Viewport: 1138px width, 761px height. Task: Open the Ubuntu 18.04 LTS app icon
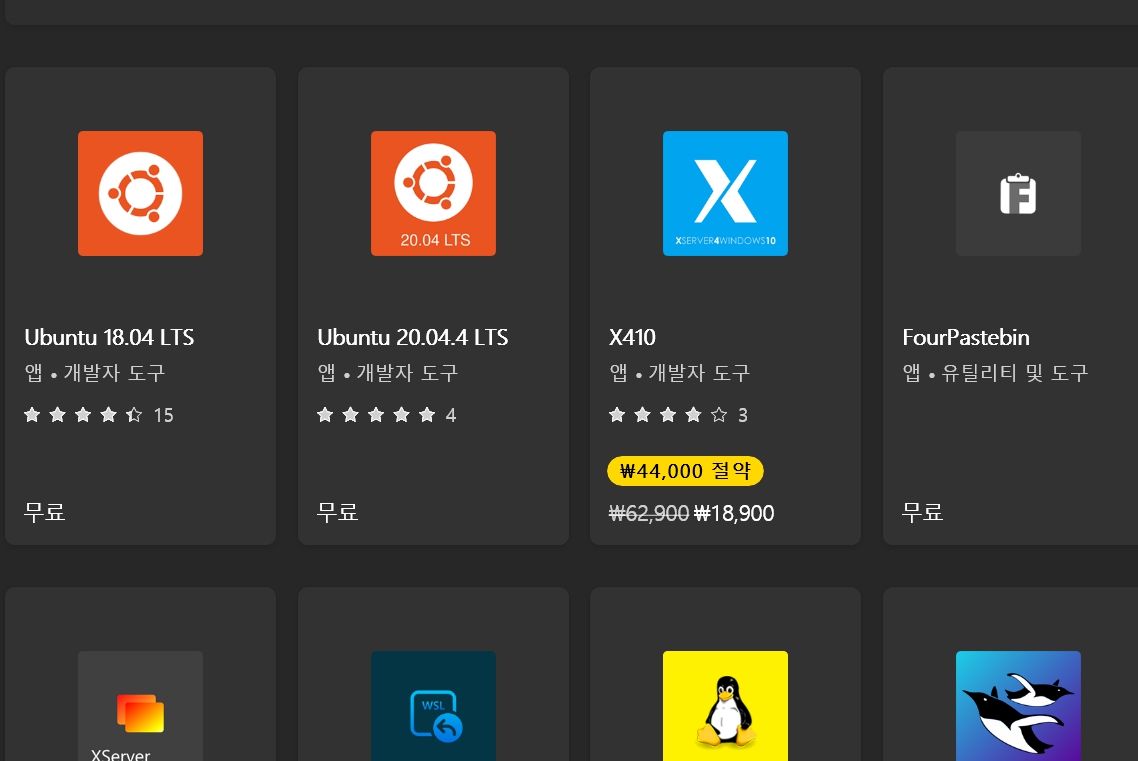140,193
